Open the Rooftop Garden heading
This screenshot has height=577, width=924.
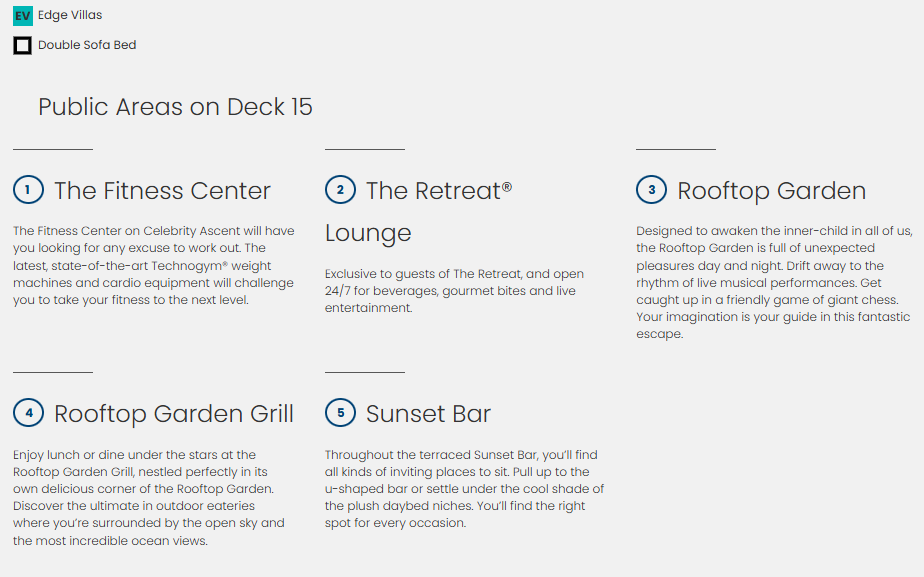click(771, 191)
